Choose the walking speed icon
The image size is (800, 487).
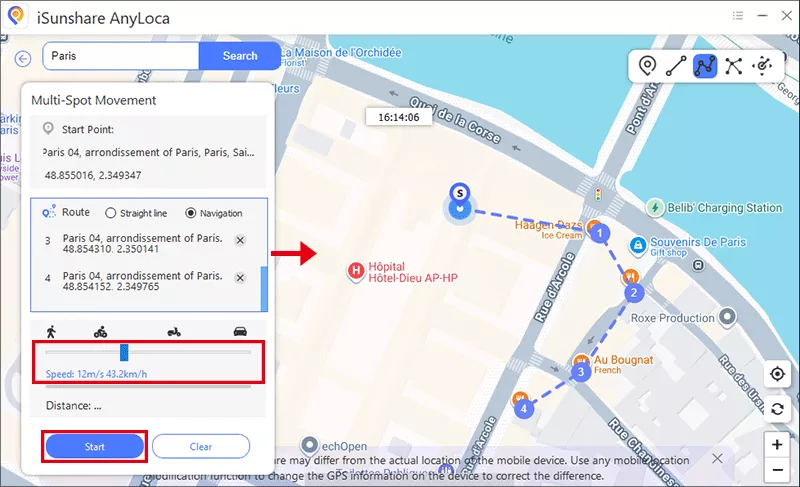click(52, 331)
